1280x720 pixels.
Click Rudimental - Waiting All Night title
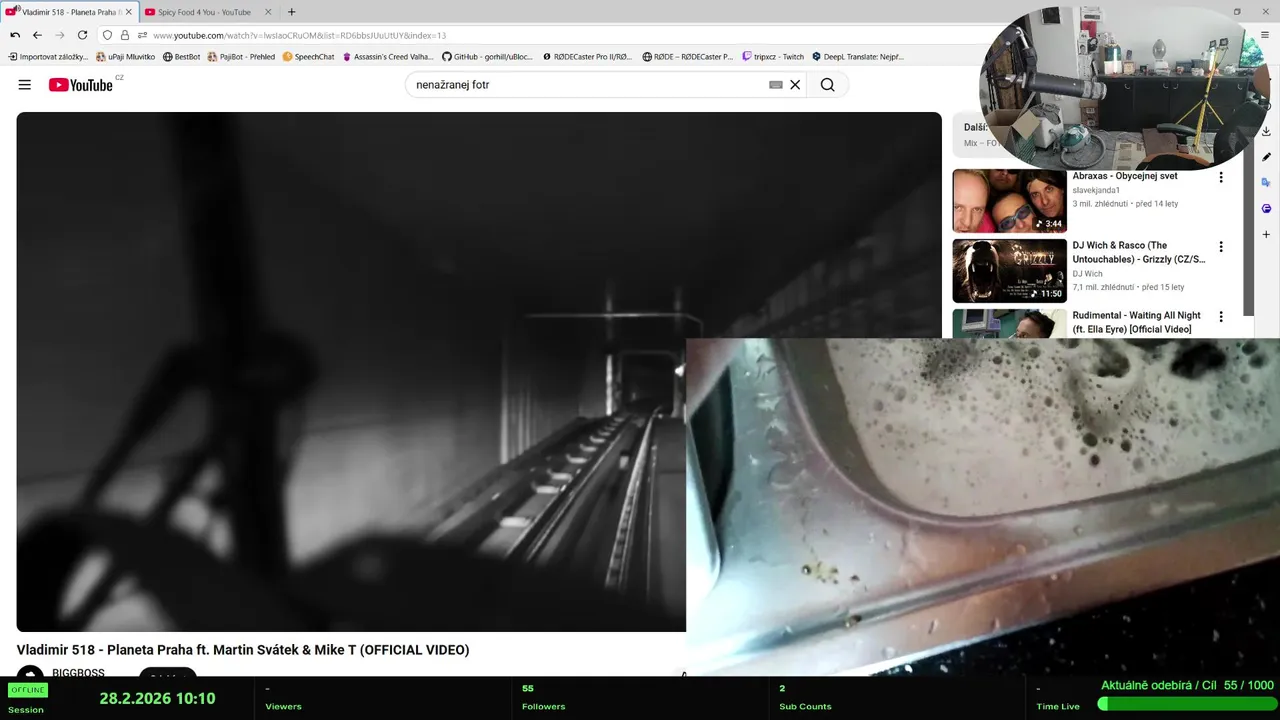pos(1137,322)
